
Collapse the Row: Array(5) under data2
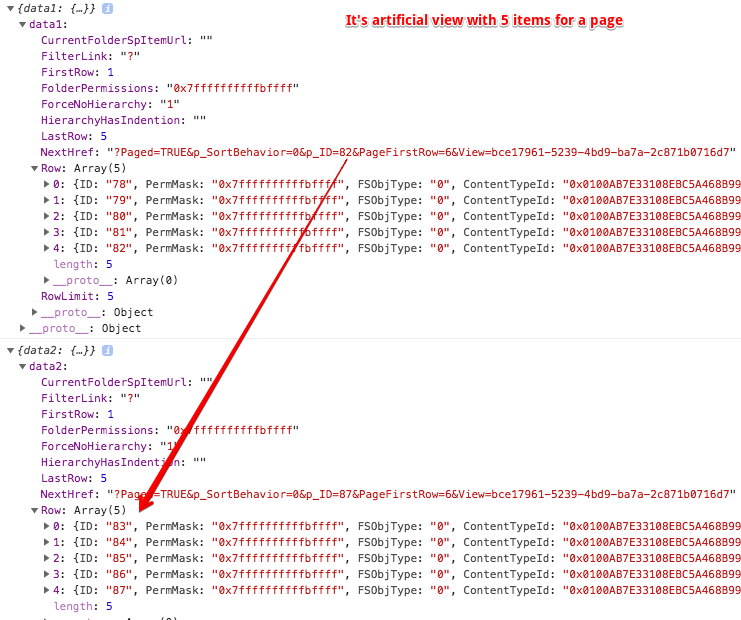click(x=34, y=510)
